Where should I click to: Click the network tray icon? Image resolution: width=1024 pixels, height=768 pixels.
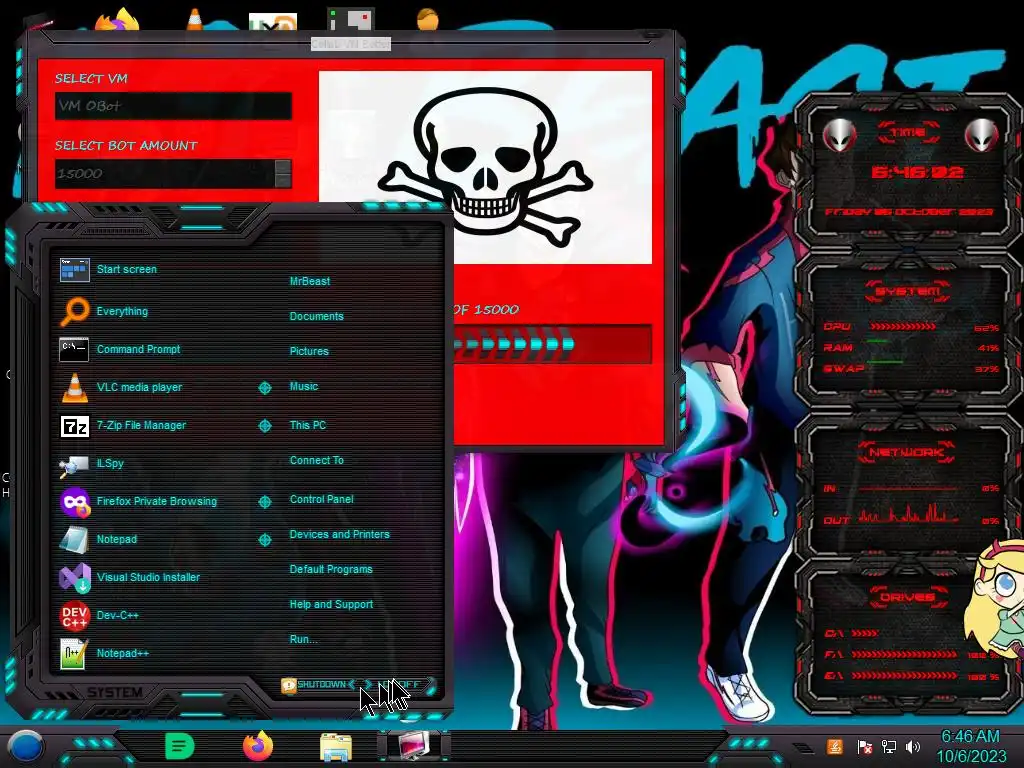coord(889,746)
